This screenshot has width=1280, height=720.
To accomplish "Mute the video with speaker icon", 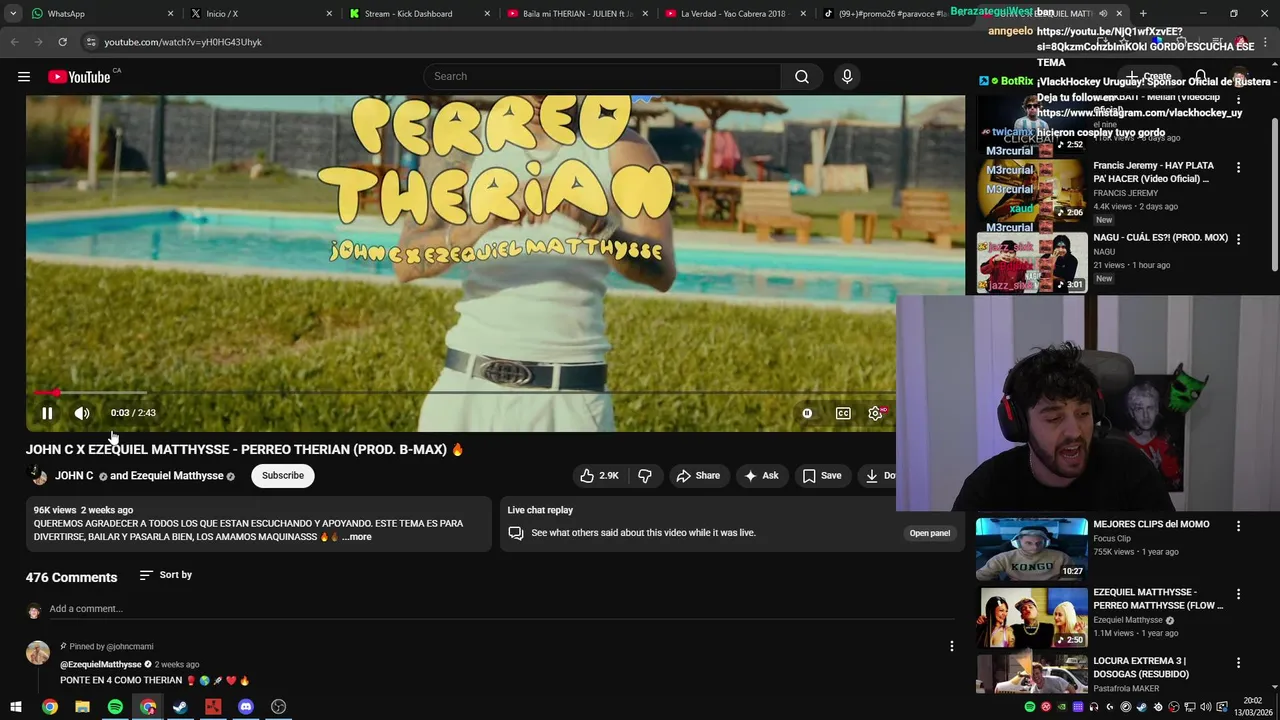I will coord(82,413).
